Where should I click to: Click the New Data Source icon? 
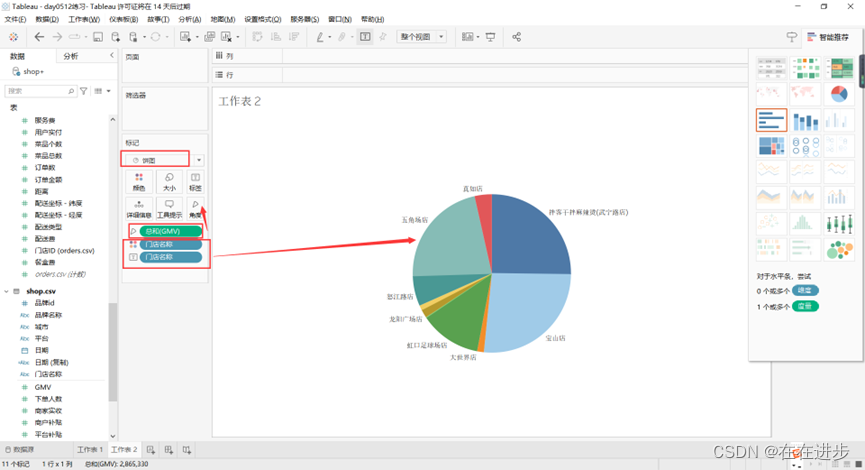click(x=115, y=37)
